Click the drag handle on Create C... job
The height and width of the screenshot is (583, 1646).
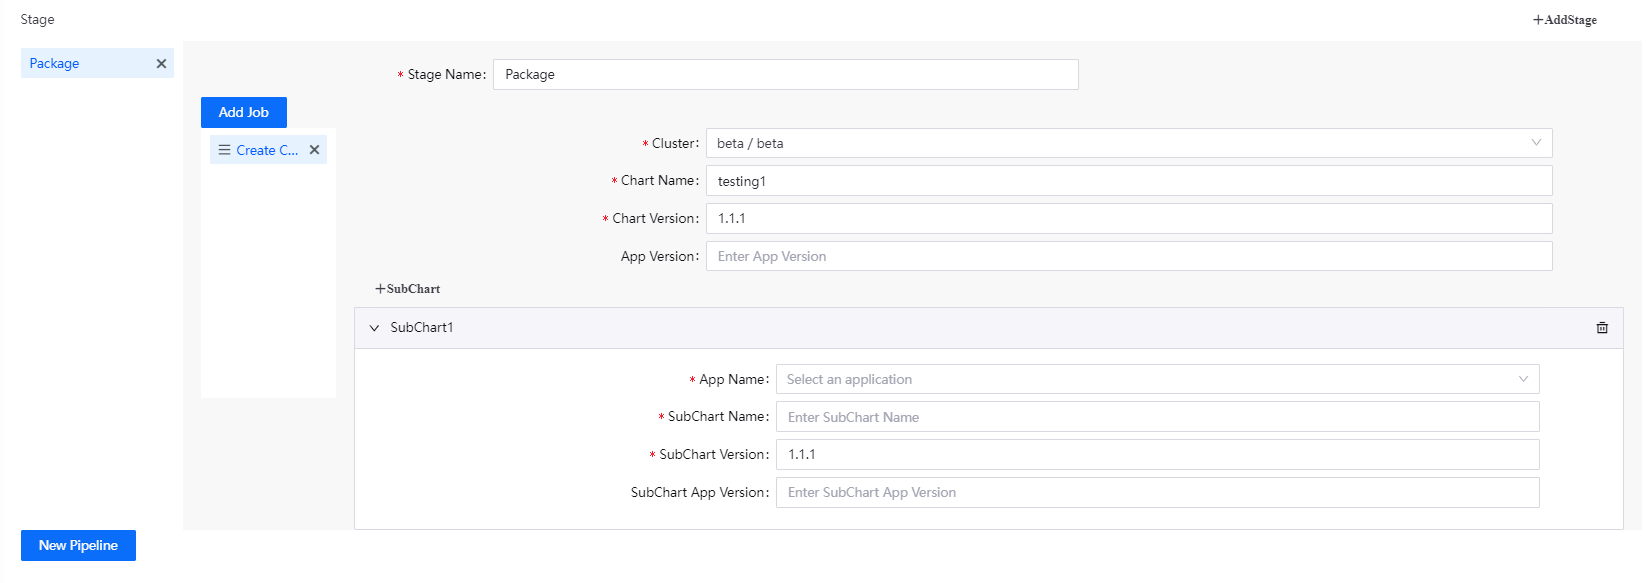click(224, 150)
